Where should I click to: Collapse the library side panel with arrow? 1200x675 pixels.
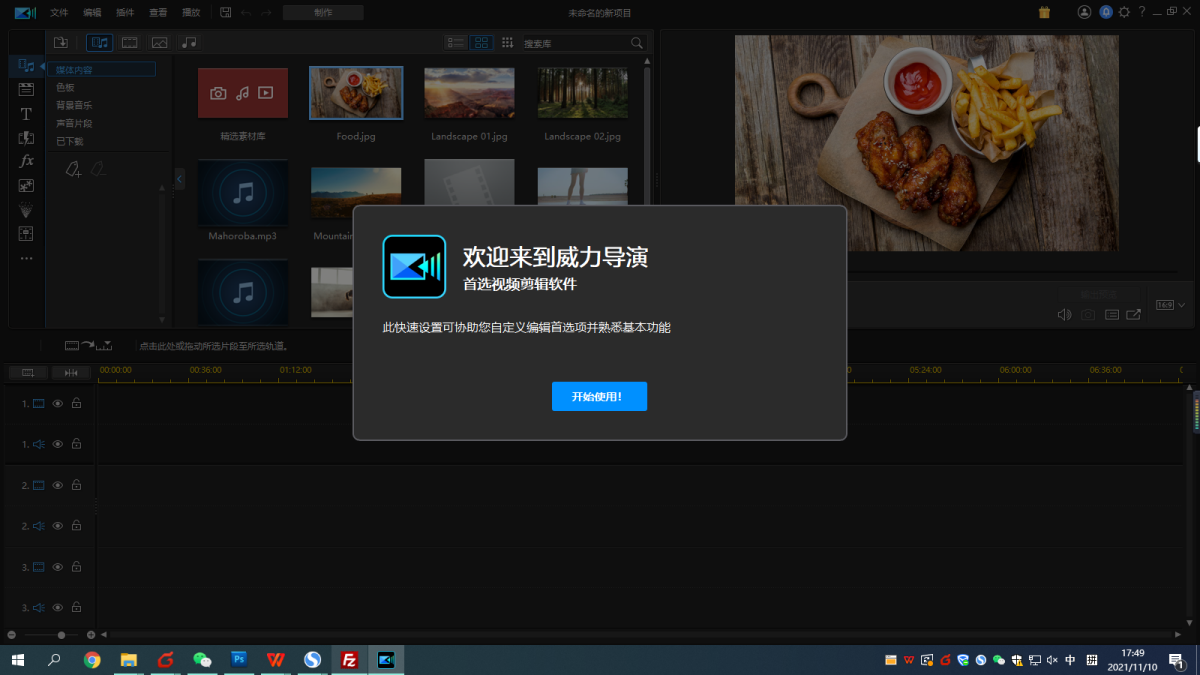pyautogui.click(x=179, y=179)
